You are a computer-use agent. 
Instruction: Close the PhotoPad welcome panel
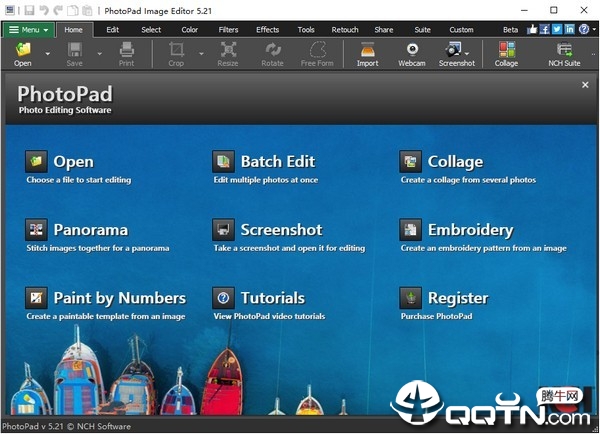click(585, 86)
